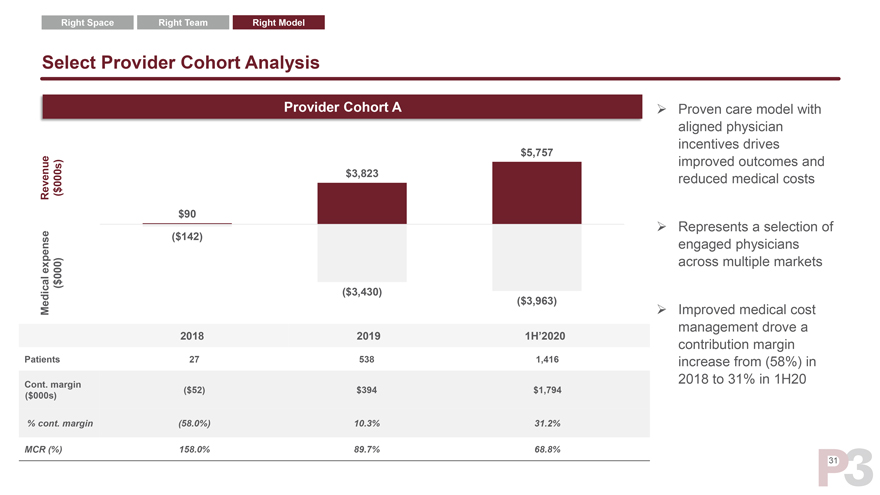Switch to the Right Space tab
Screen dimensions: 880x495
88,22
